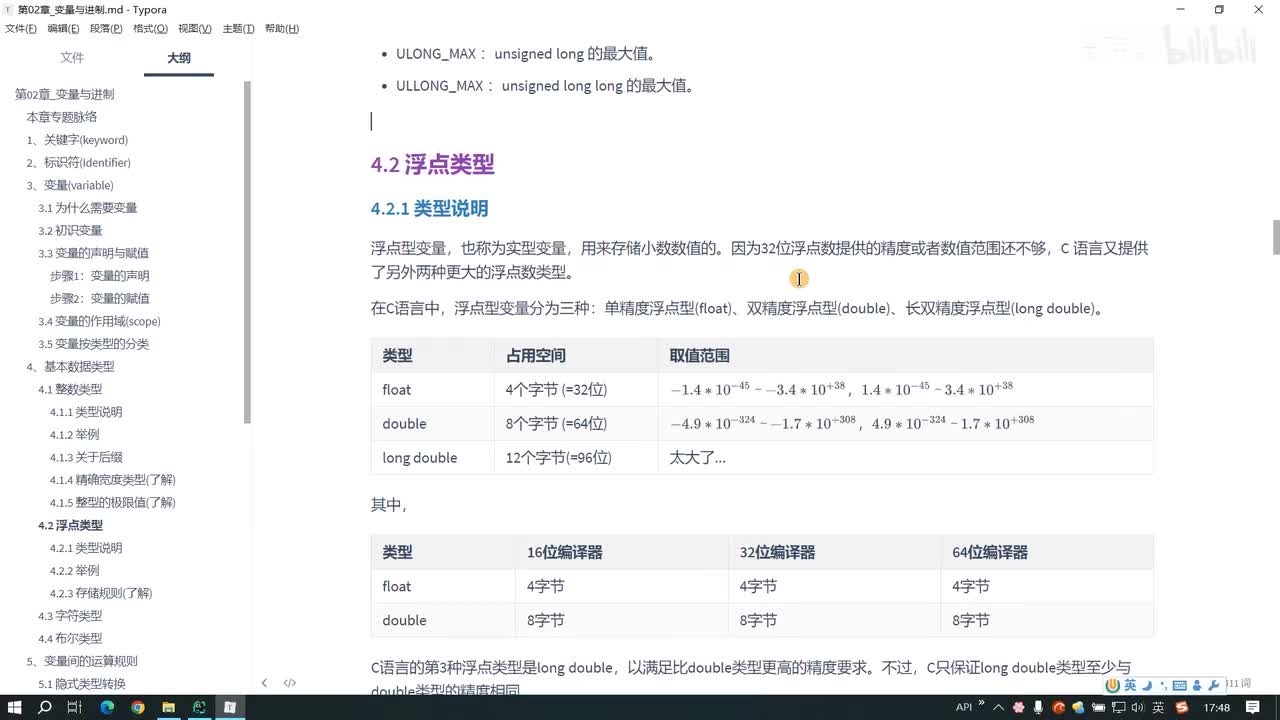Open the Windows Start menu
Viewport: 1280px width, 720px height.
(x=15, y=707)
